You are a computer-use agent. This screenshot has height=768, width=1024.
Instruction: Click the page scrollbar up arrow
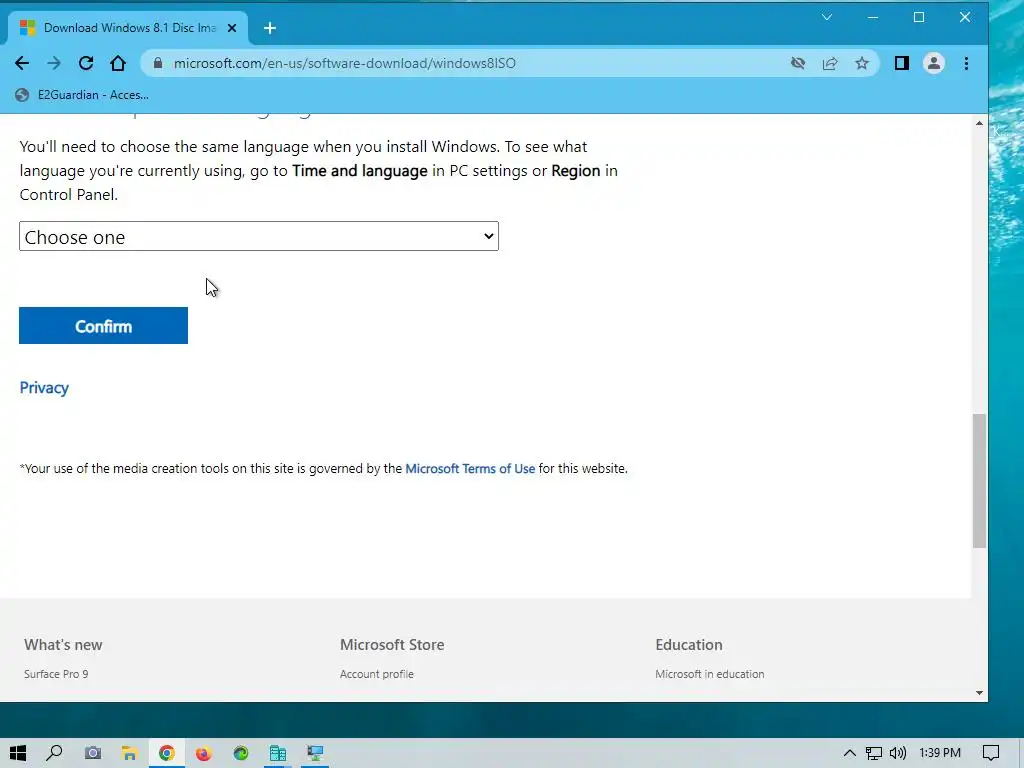click(979, 123)
